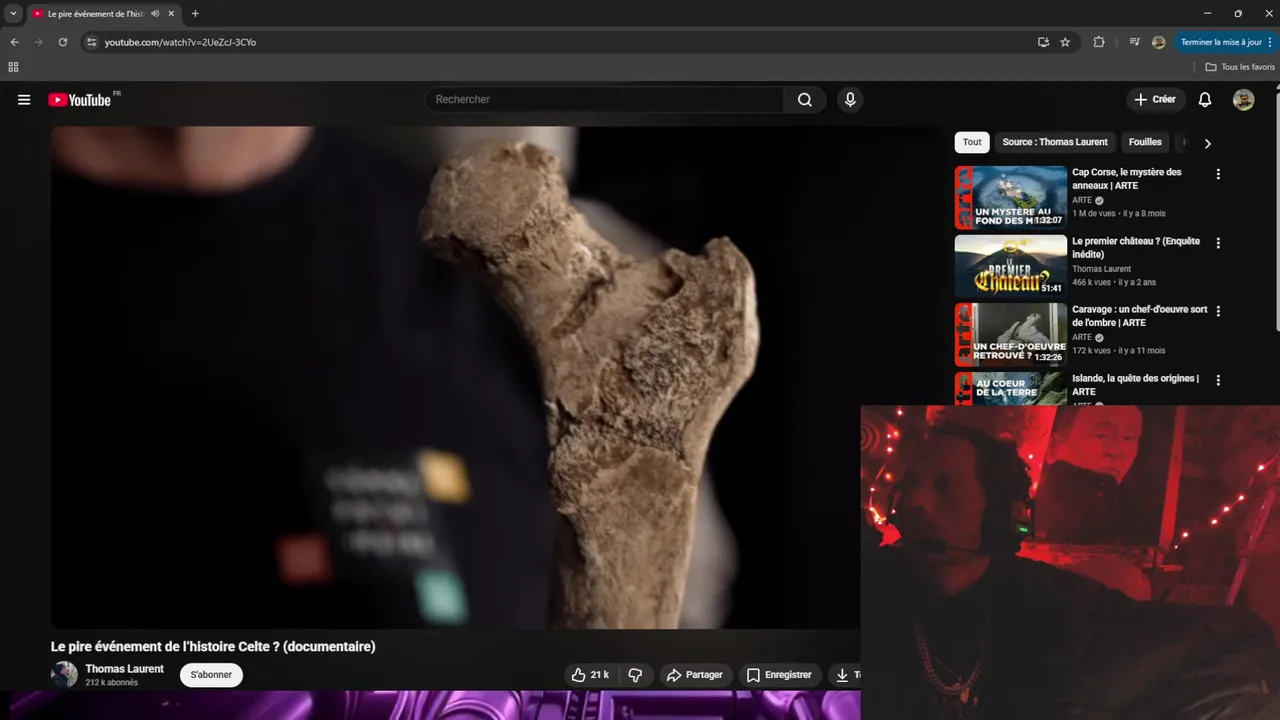
Task: Open options for Cap Corse video
Action: tap(1218, 174)
